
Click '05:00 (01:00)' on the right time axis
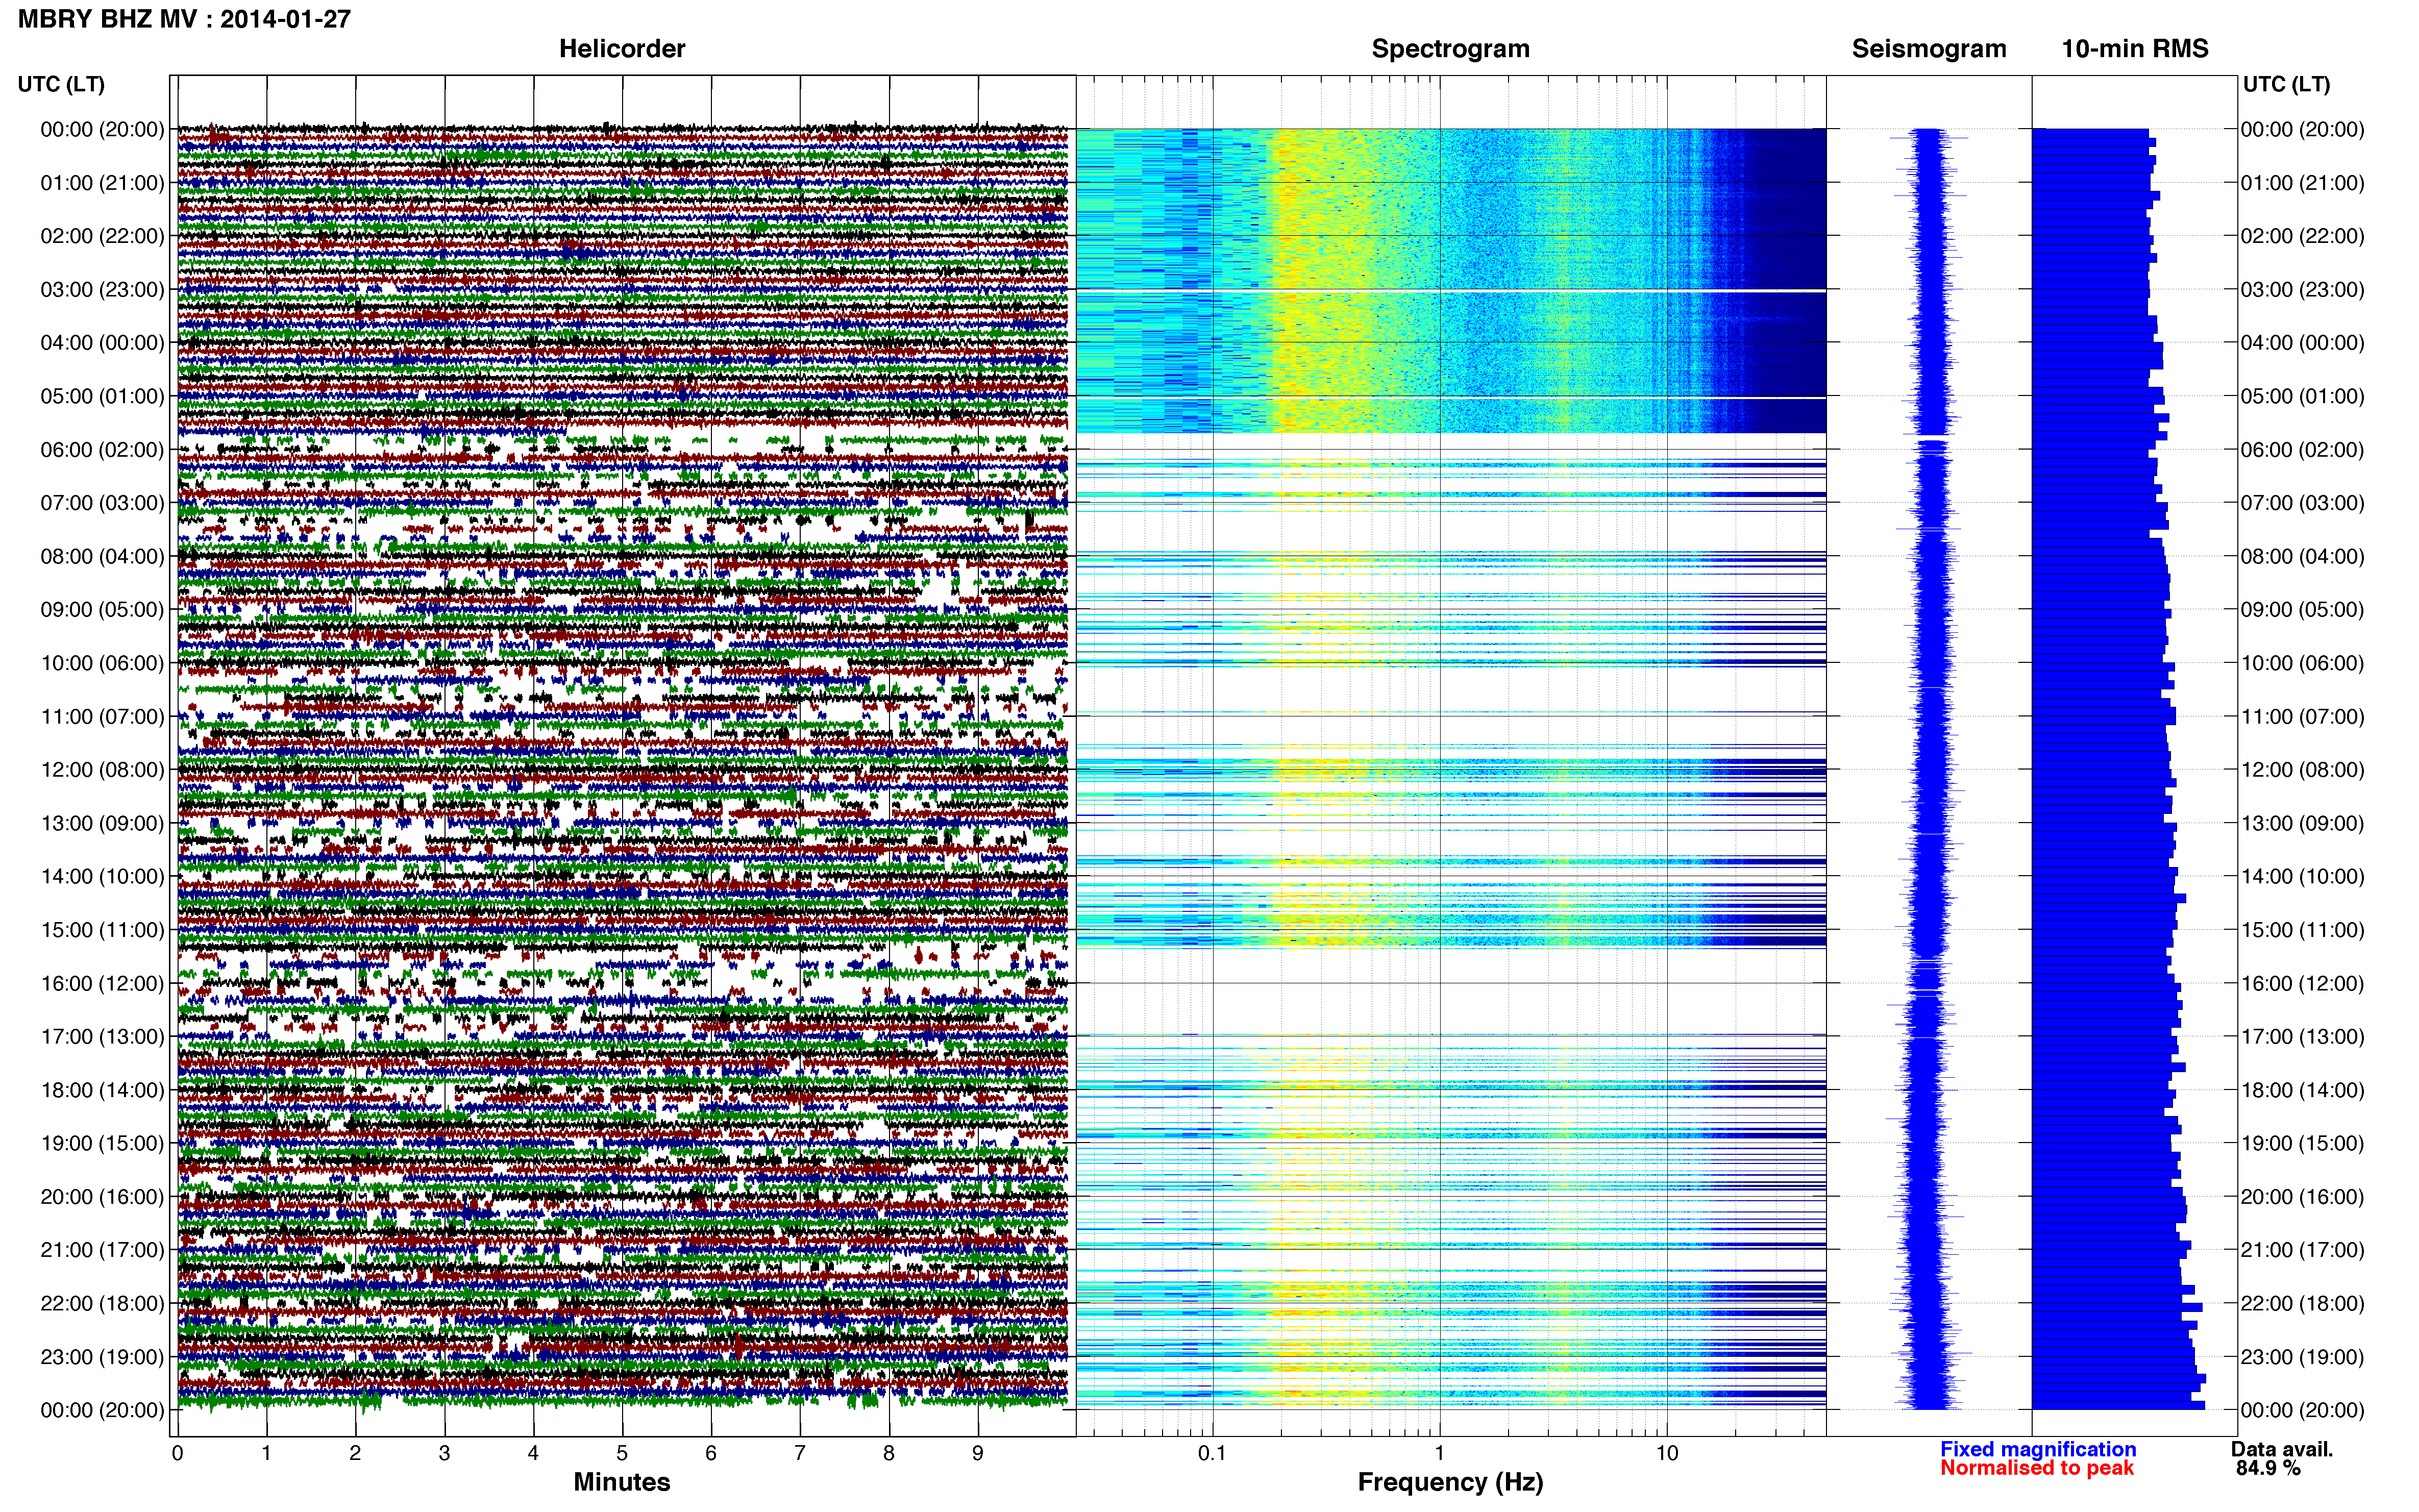[2302, 396]
